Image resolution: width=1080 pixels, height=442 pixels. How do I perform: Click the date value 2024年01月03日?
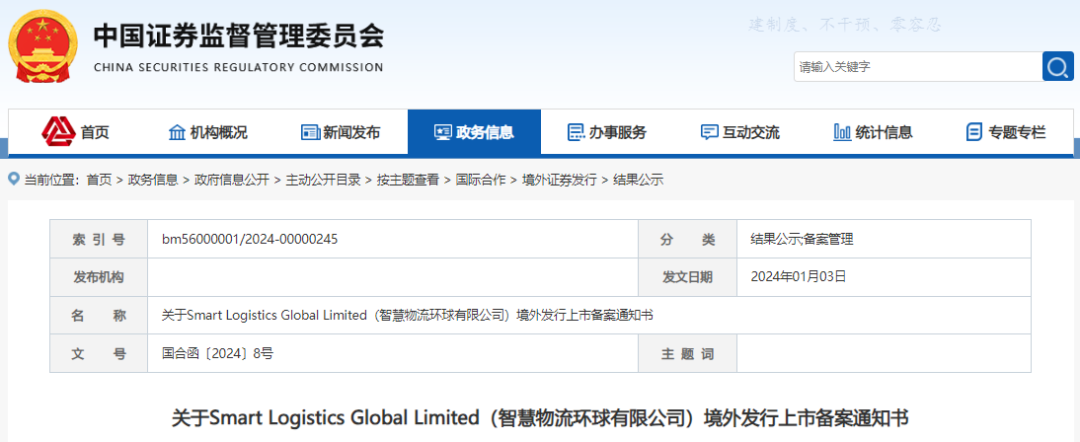pyautogui.click(x=798, y=277)
